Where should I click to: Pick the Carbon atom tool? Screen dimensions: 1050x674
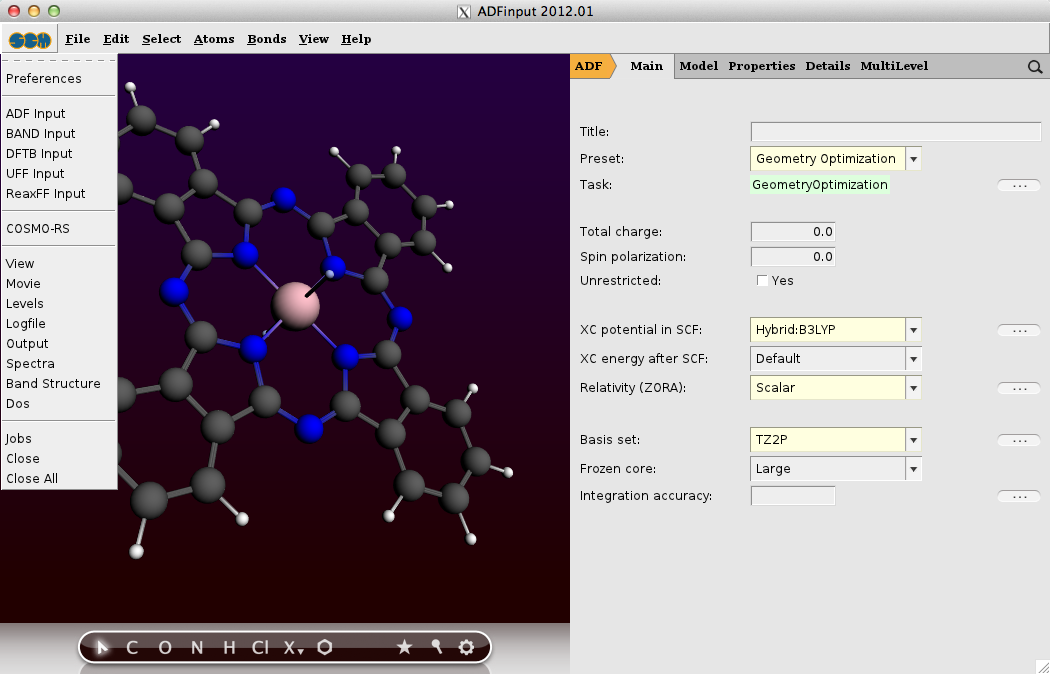[x=132, y=647]
